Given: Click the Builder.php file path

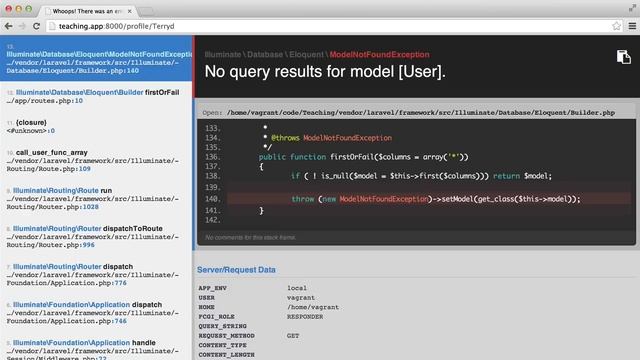Looking at the screenshot, I should pyautogui.click(x=421, y=113).
